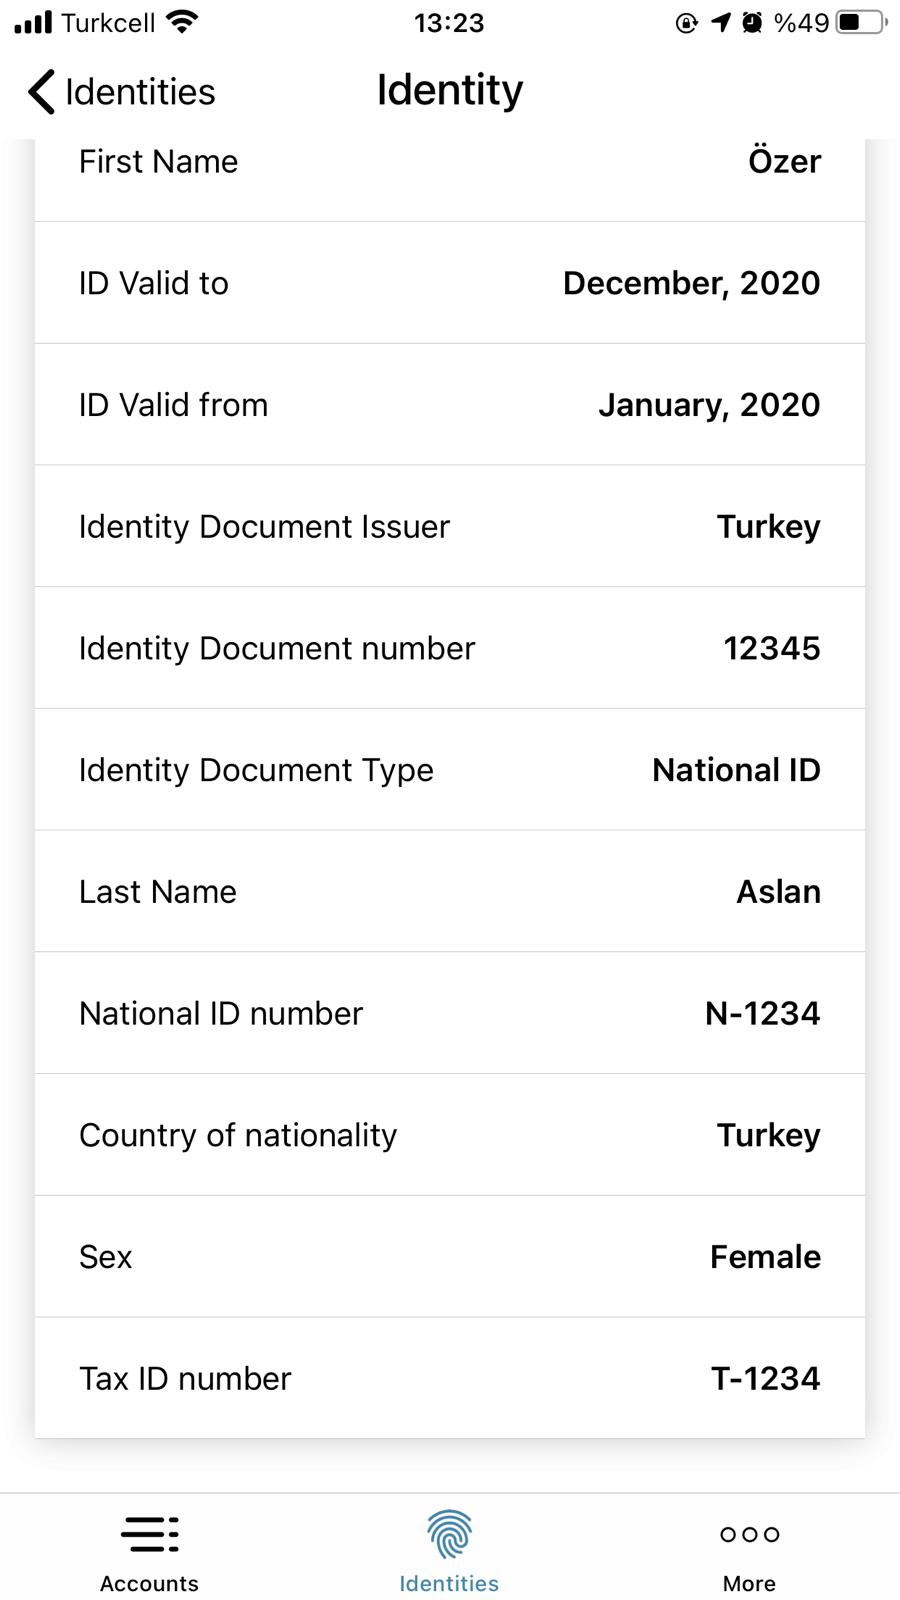The width and height of the screenshot is (900, 1600).
Task: Tap the Last Name row showing Aslan
Action: tap(450, 891)
